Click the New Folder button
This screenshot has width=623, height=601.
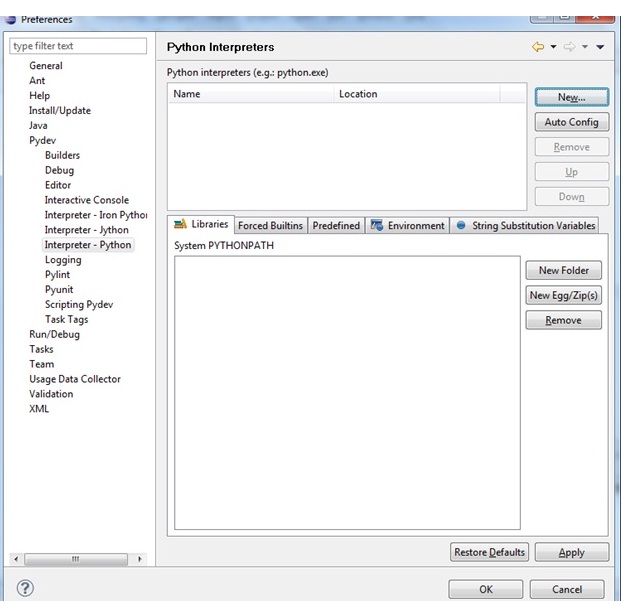tap(564, 270)
